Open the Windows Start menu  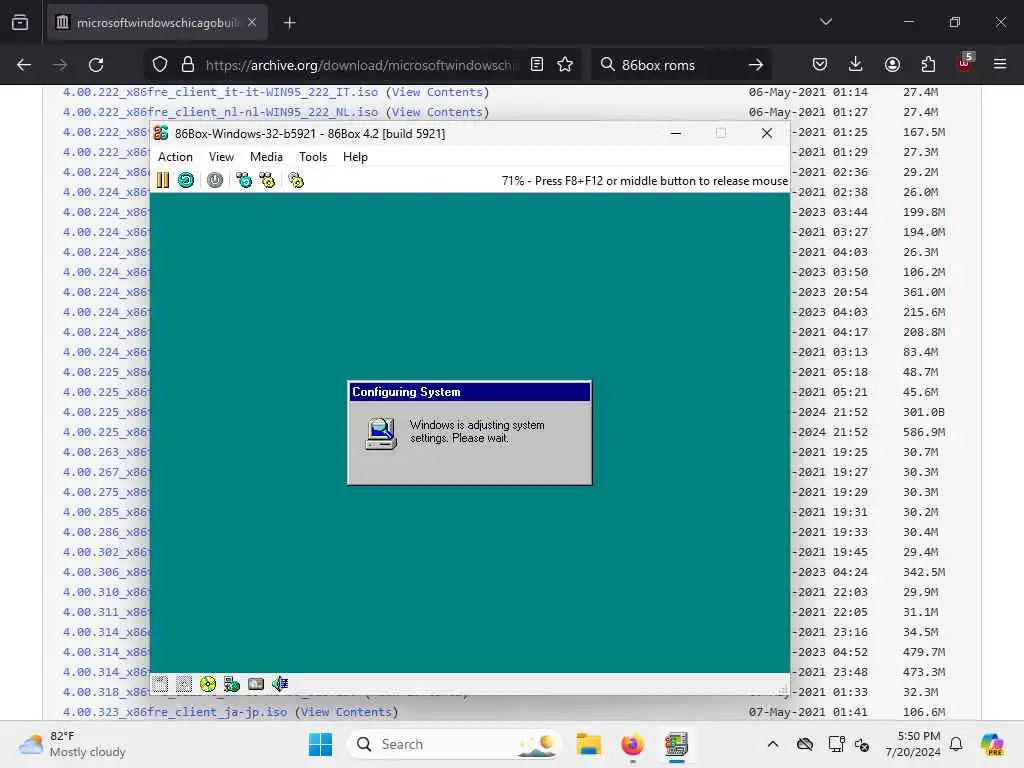pyautogui.click(x=320, y=744)
